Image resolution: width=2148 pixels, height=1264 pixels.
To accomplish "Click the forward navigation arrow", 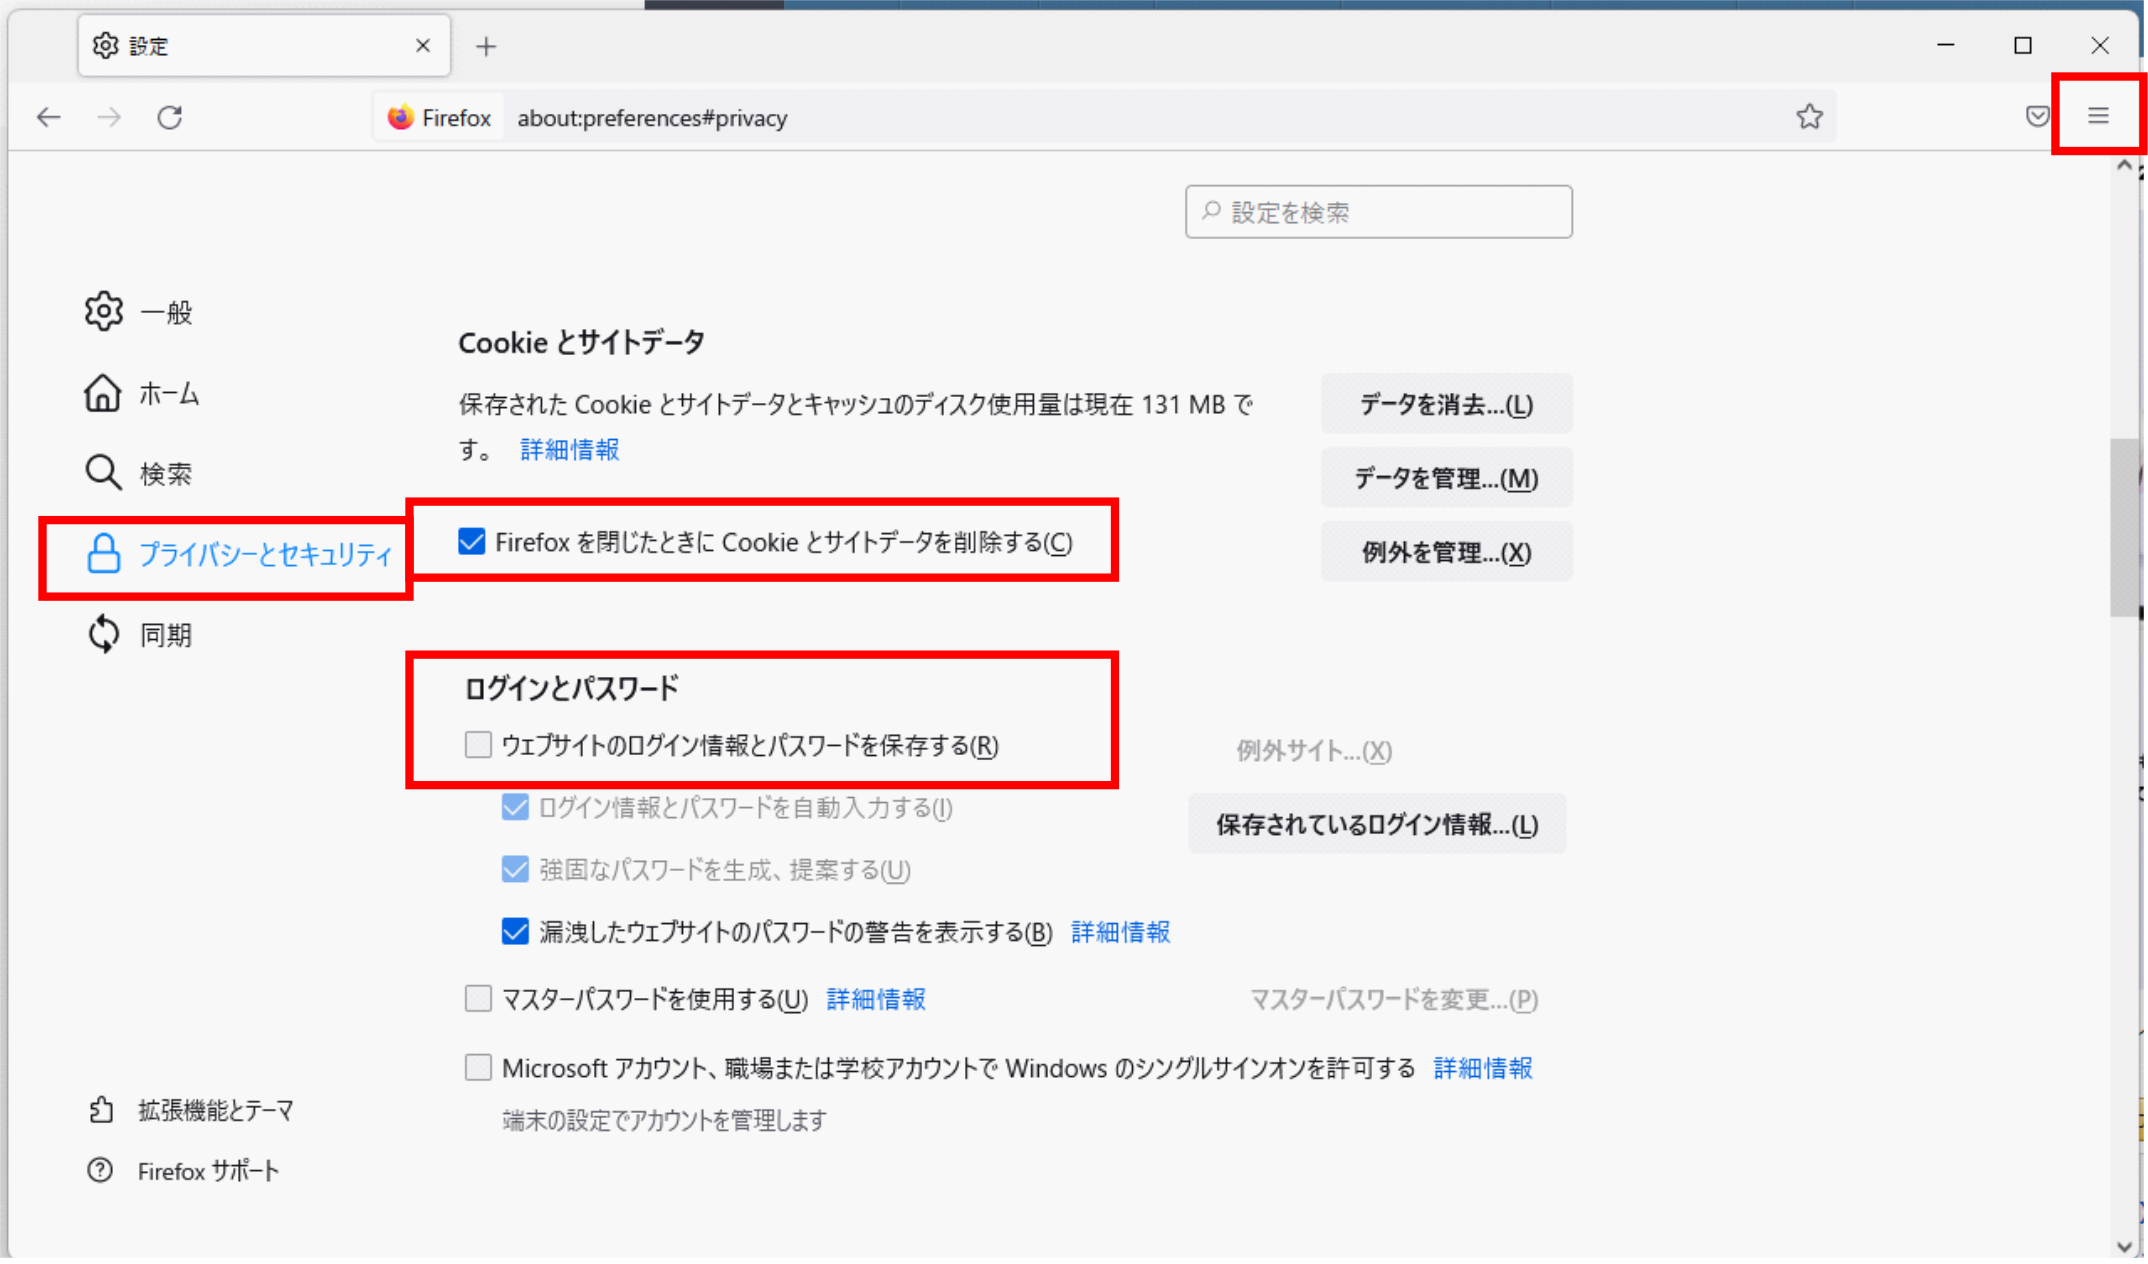I will pyautogui.click(x=108, y=117).
